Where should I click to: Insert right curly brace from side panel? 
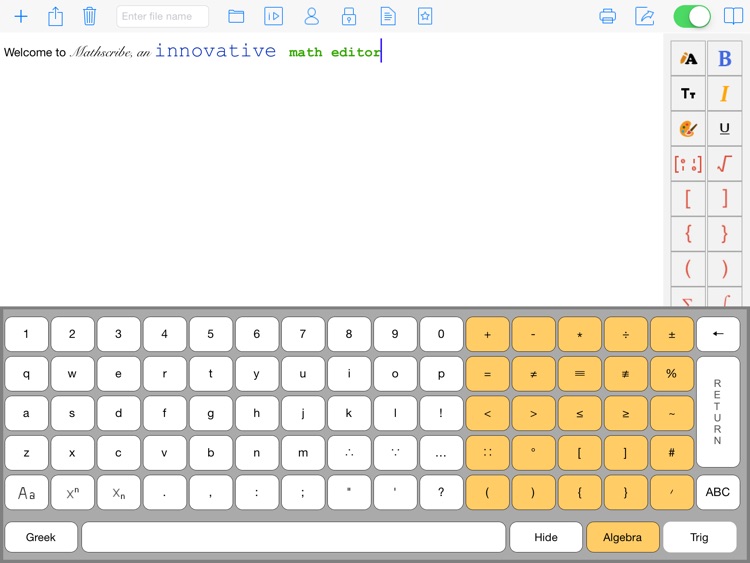tap(725, 234)
